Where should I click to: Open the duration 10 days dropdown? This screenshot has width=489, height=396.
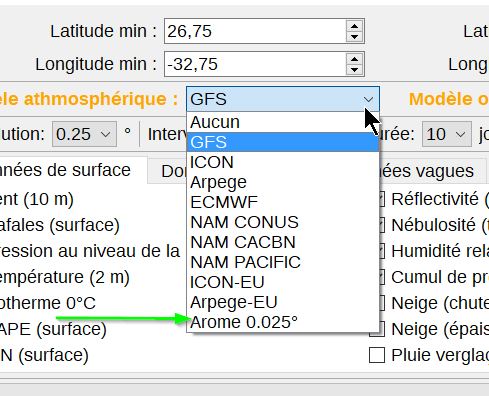click(x=447, y=134)
